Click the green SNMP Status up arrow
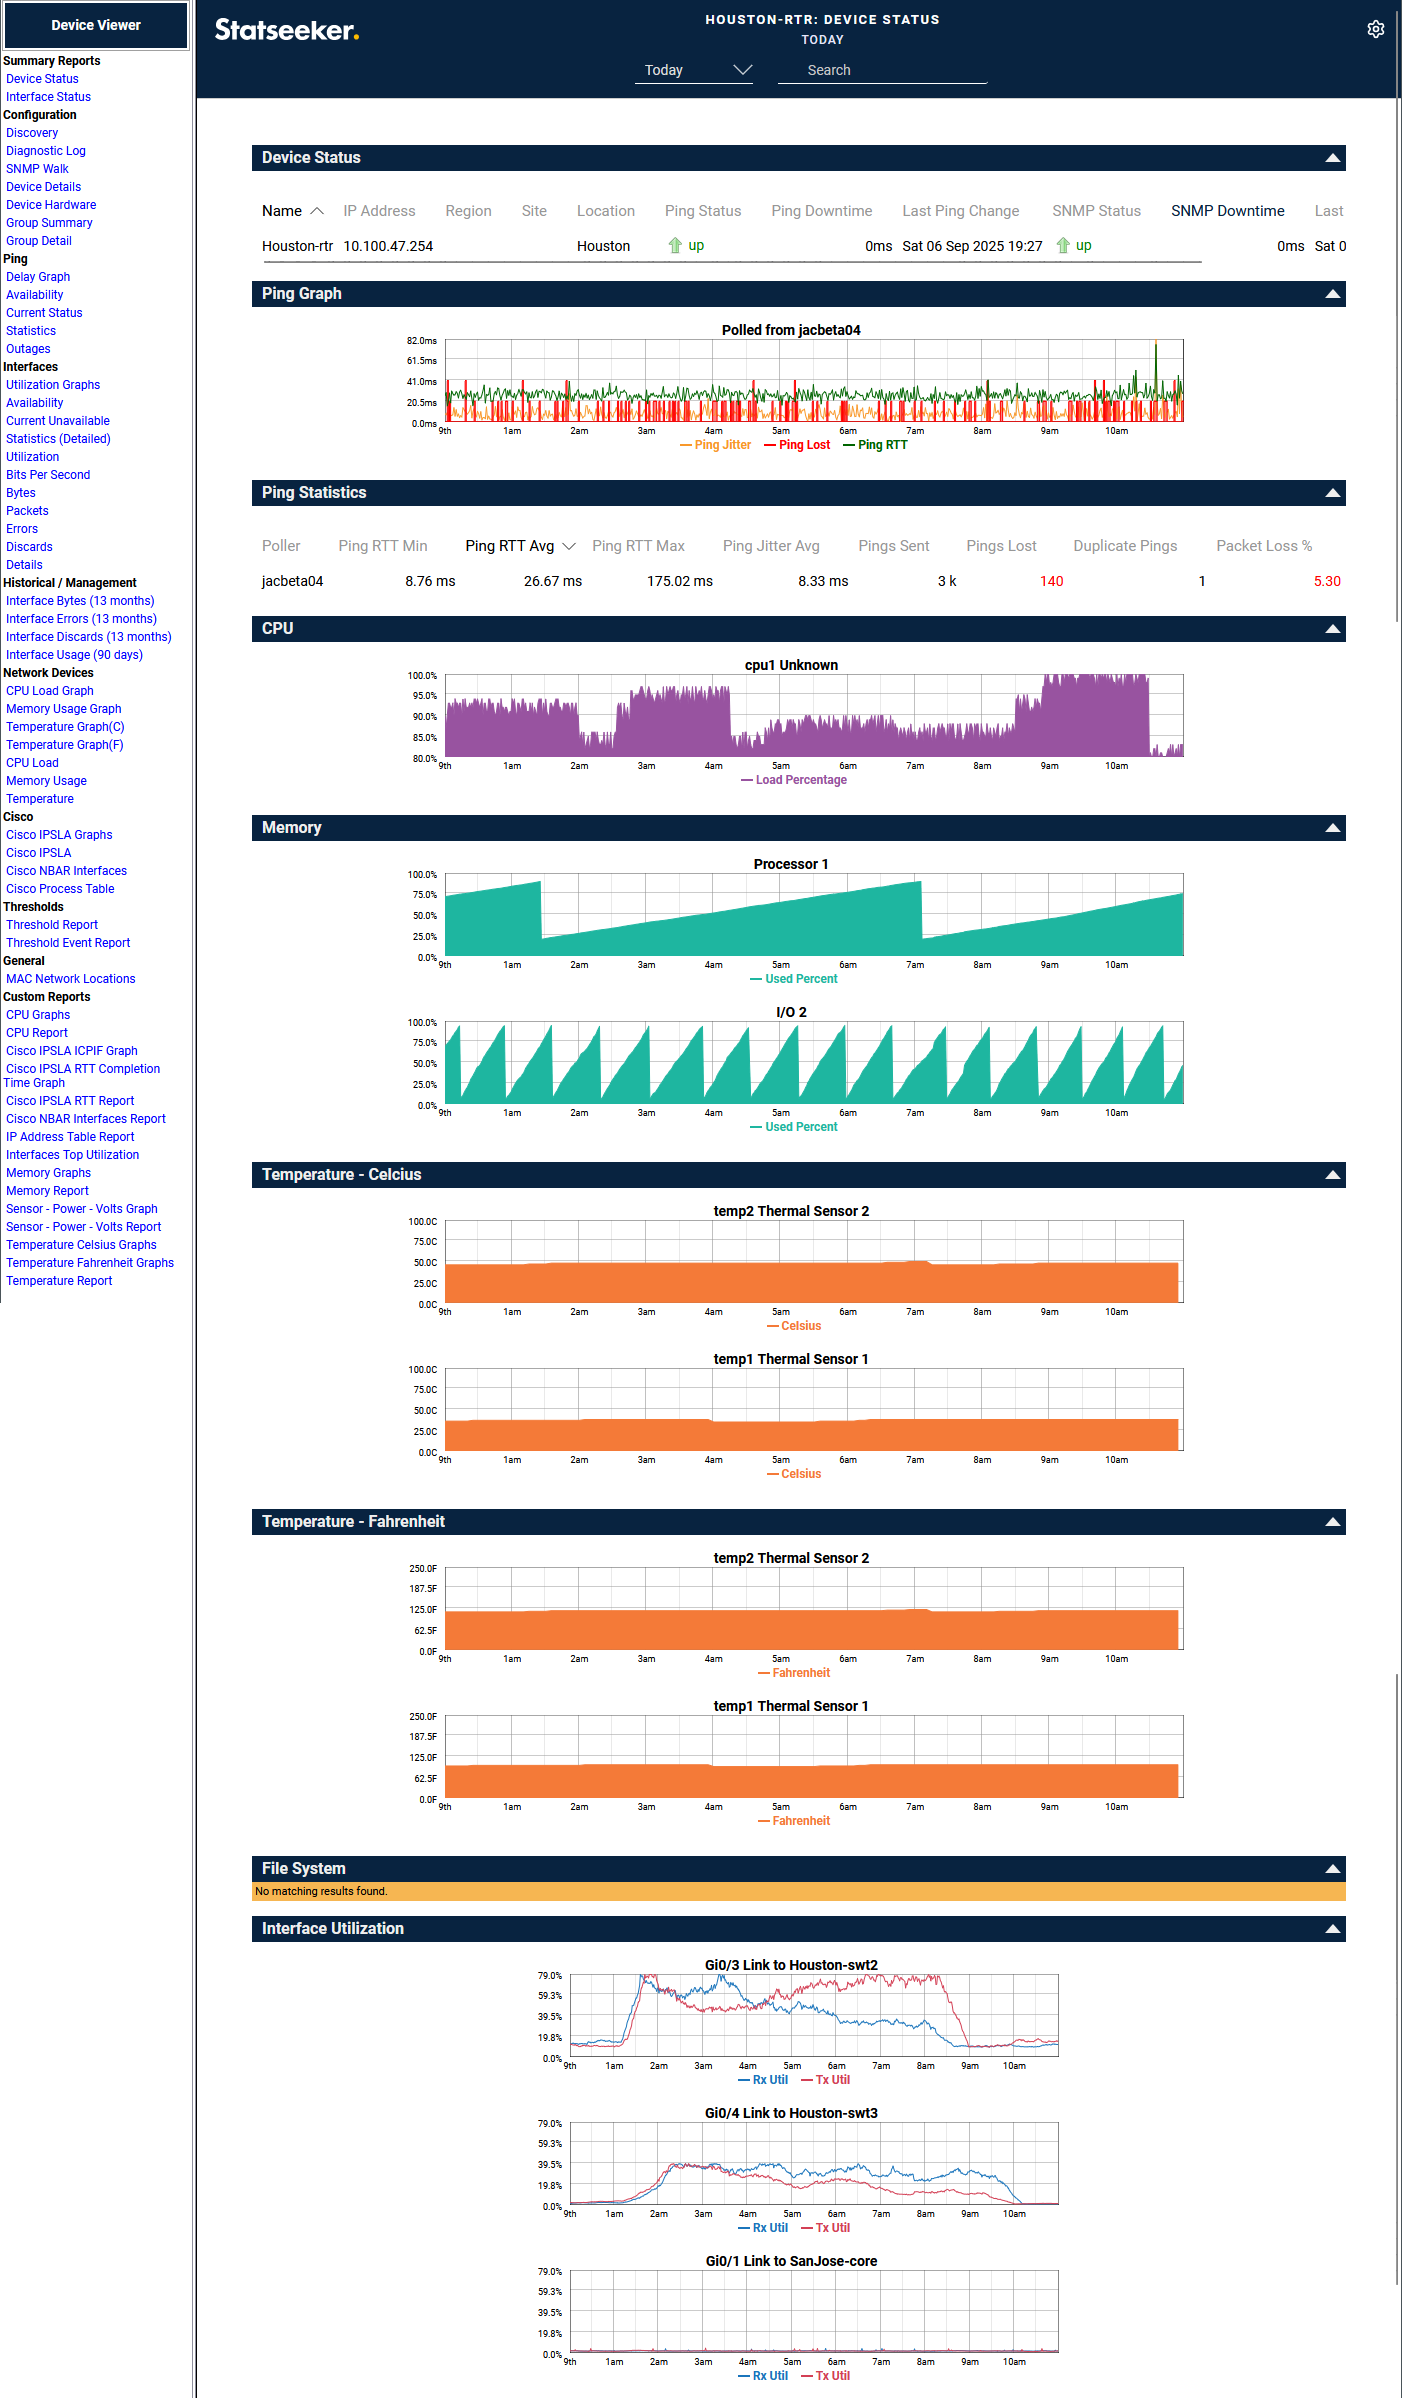Viewport: 1402px width, 2398px height. pyautogui.click(x=1063, y=246)
